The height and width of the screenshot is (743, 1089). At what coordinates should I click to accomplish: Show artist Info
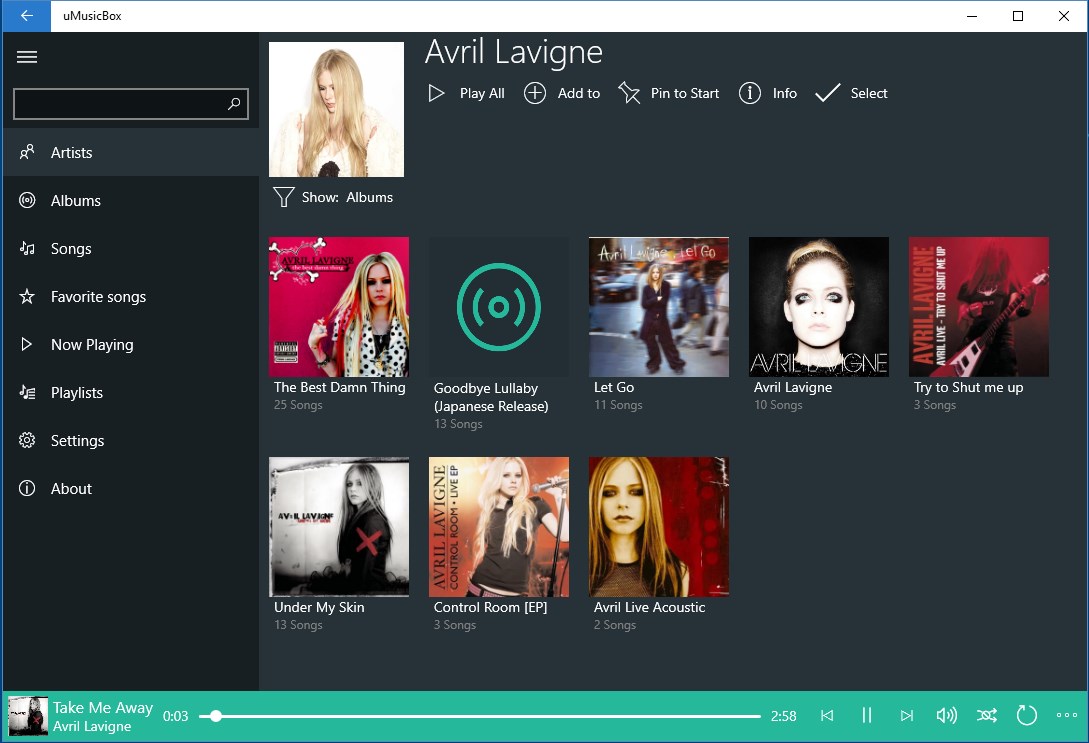767,93
